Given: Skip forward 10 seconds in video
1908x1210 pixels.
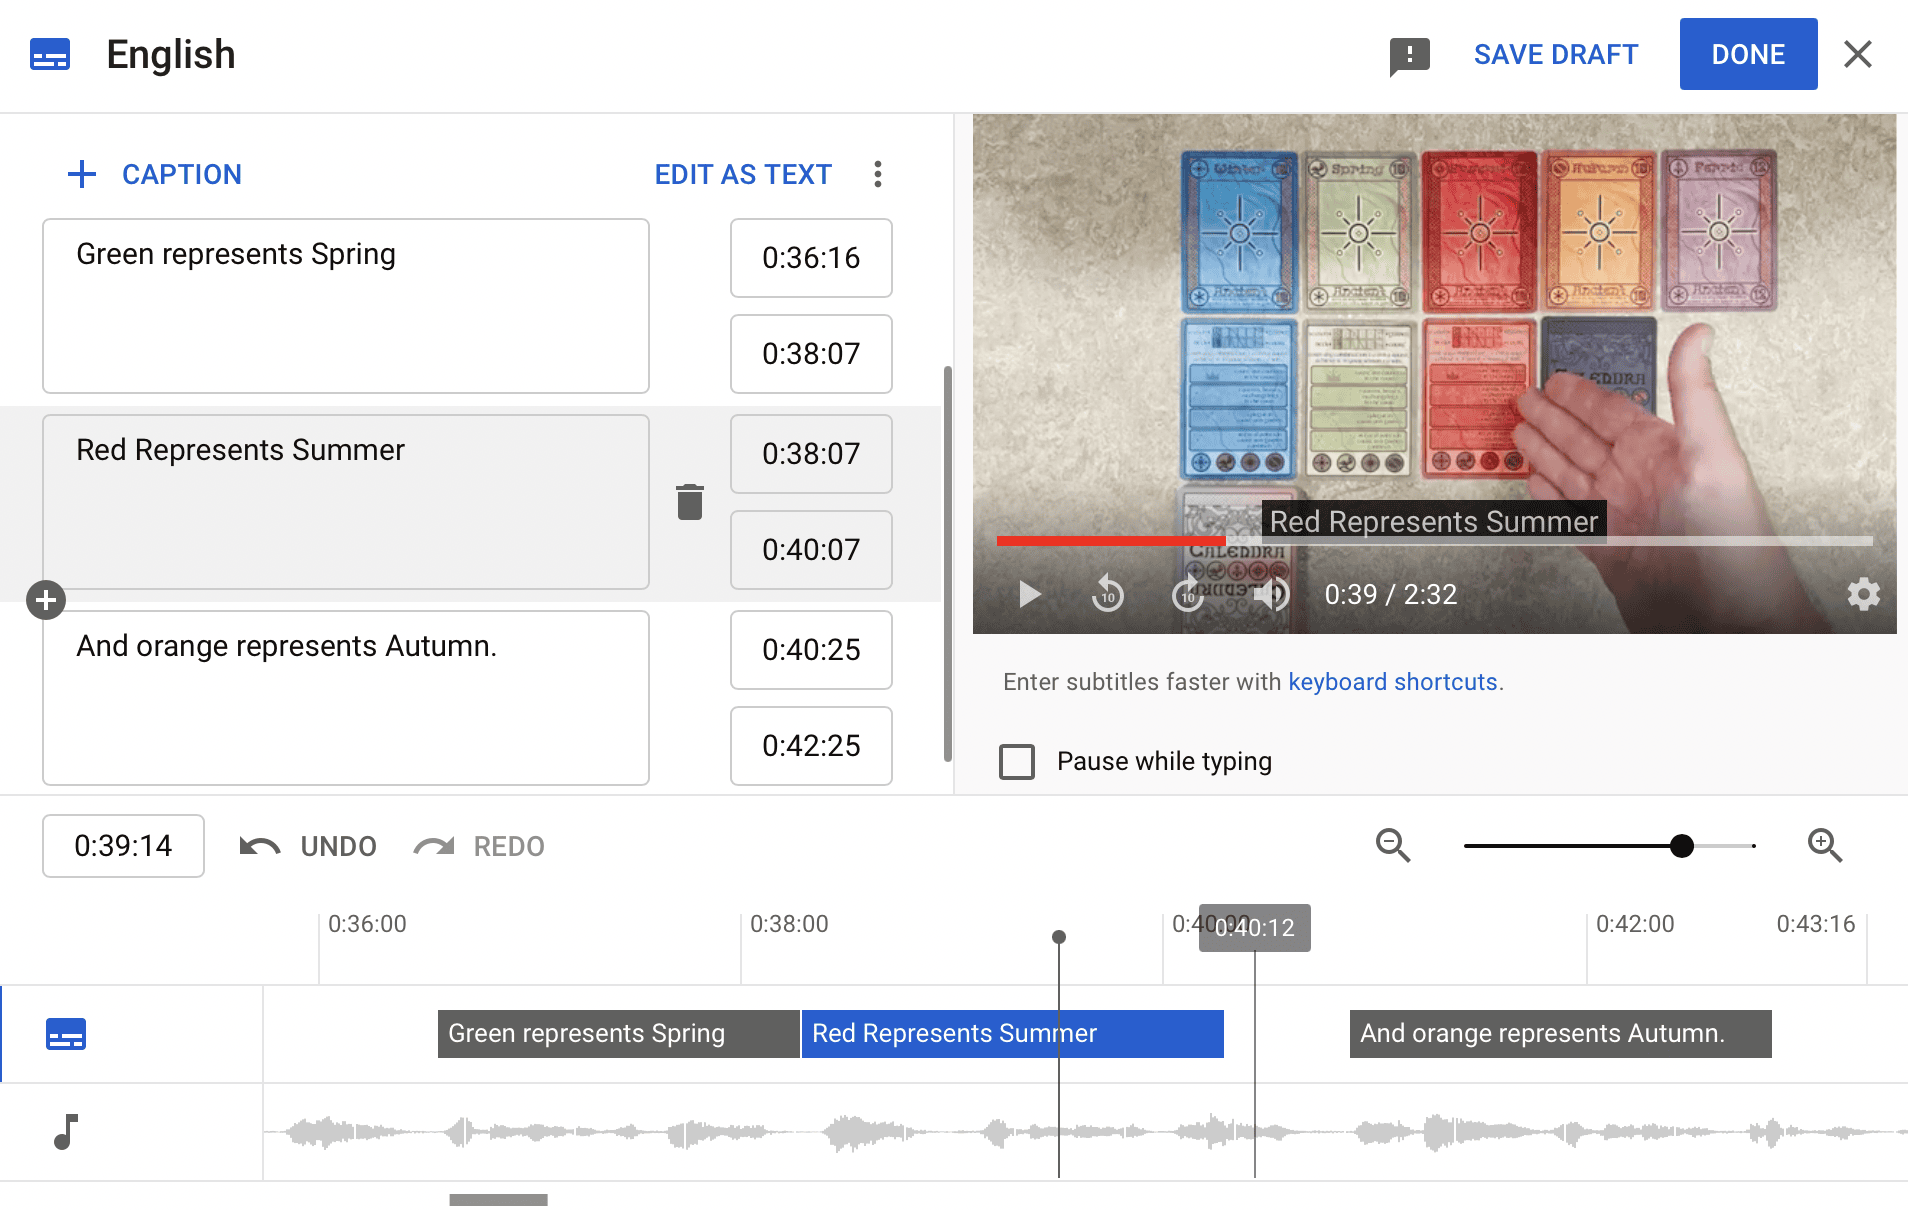Looking at the screenshot, I should [1188, 594].
